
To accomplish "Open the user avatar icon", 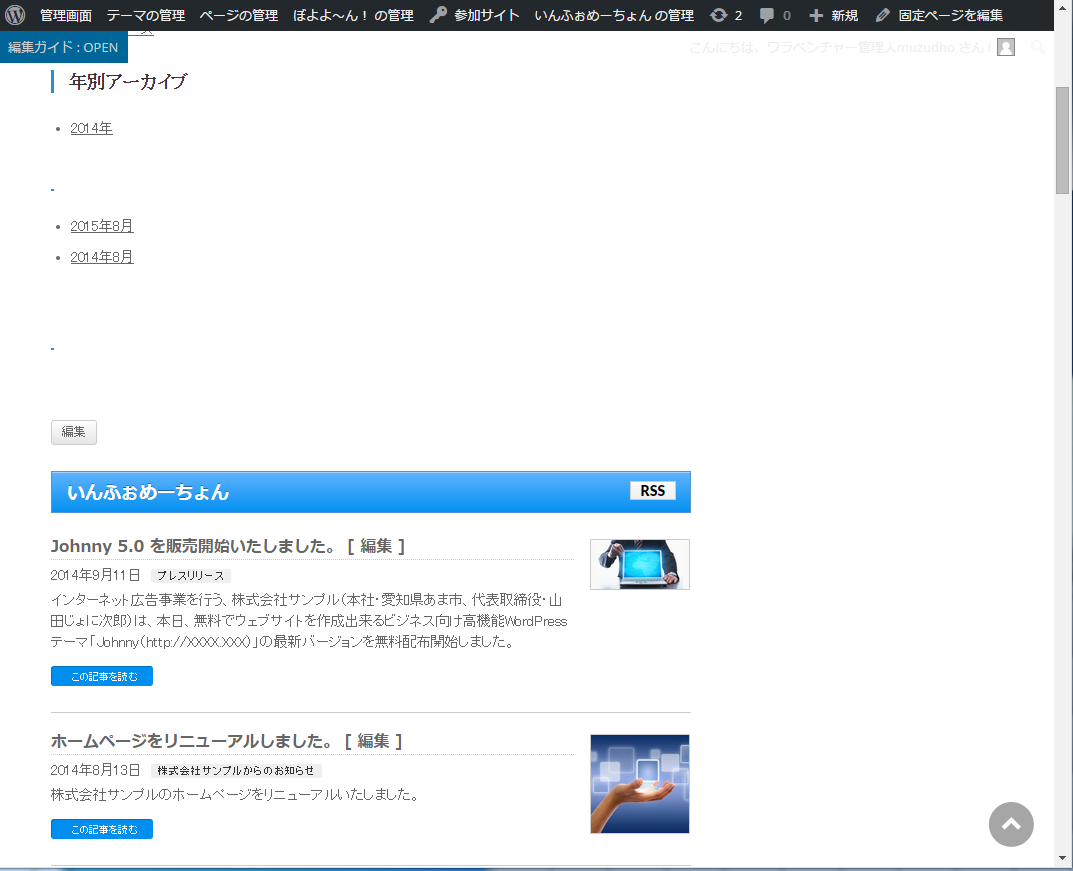I will point(1006,47).
